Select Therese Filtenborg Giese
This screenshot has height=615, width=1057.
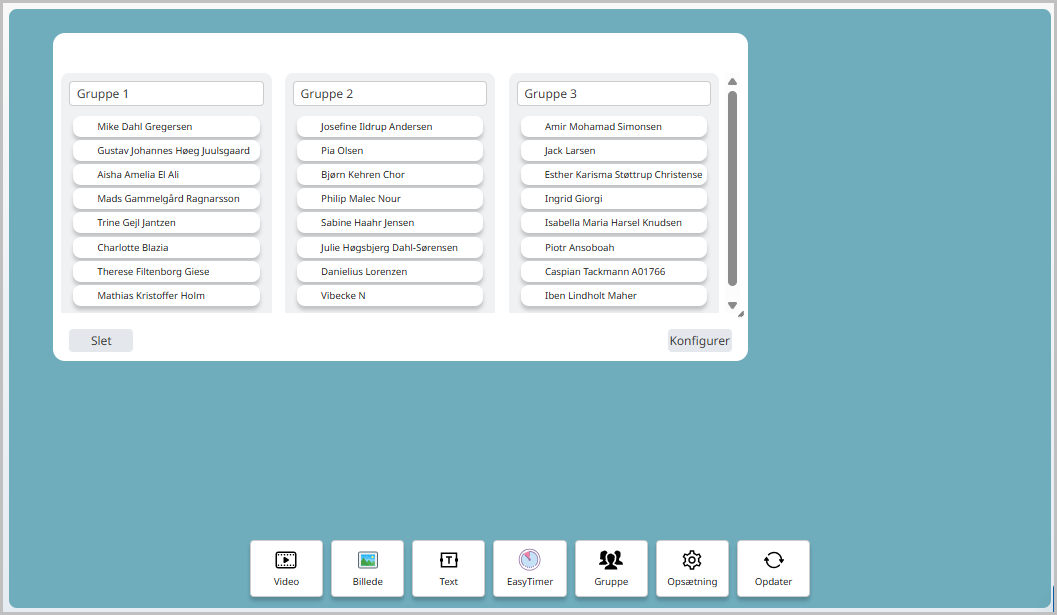[x=167, y=272]
